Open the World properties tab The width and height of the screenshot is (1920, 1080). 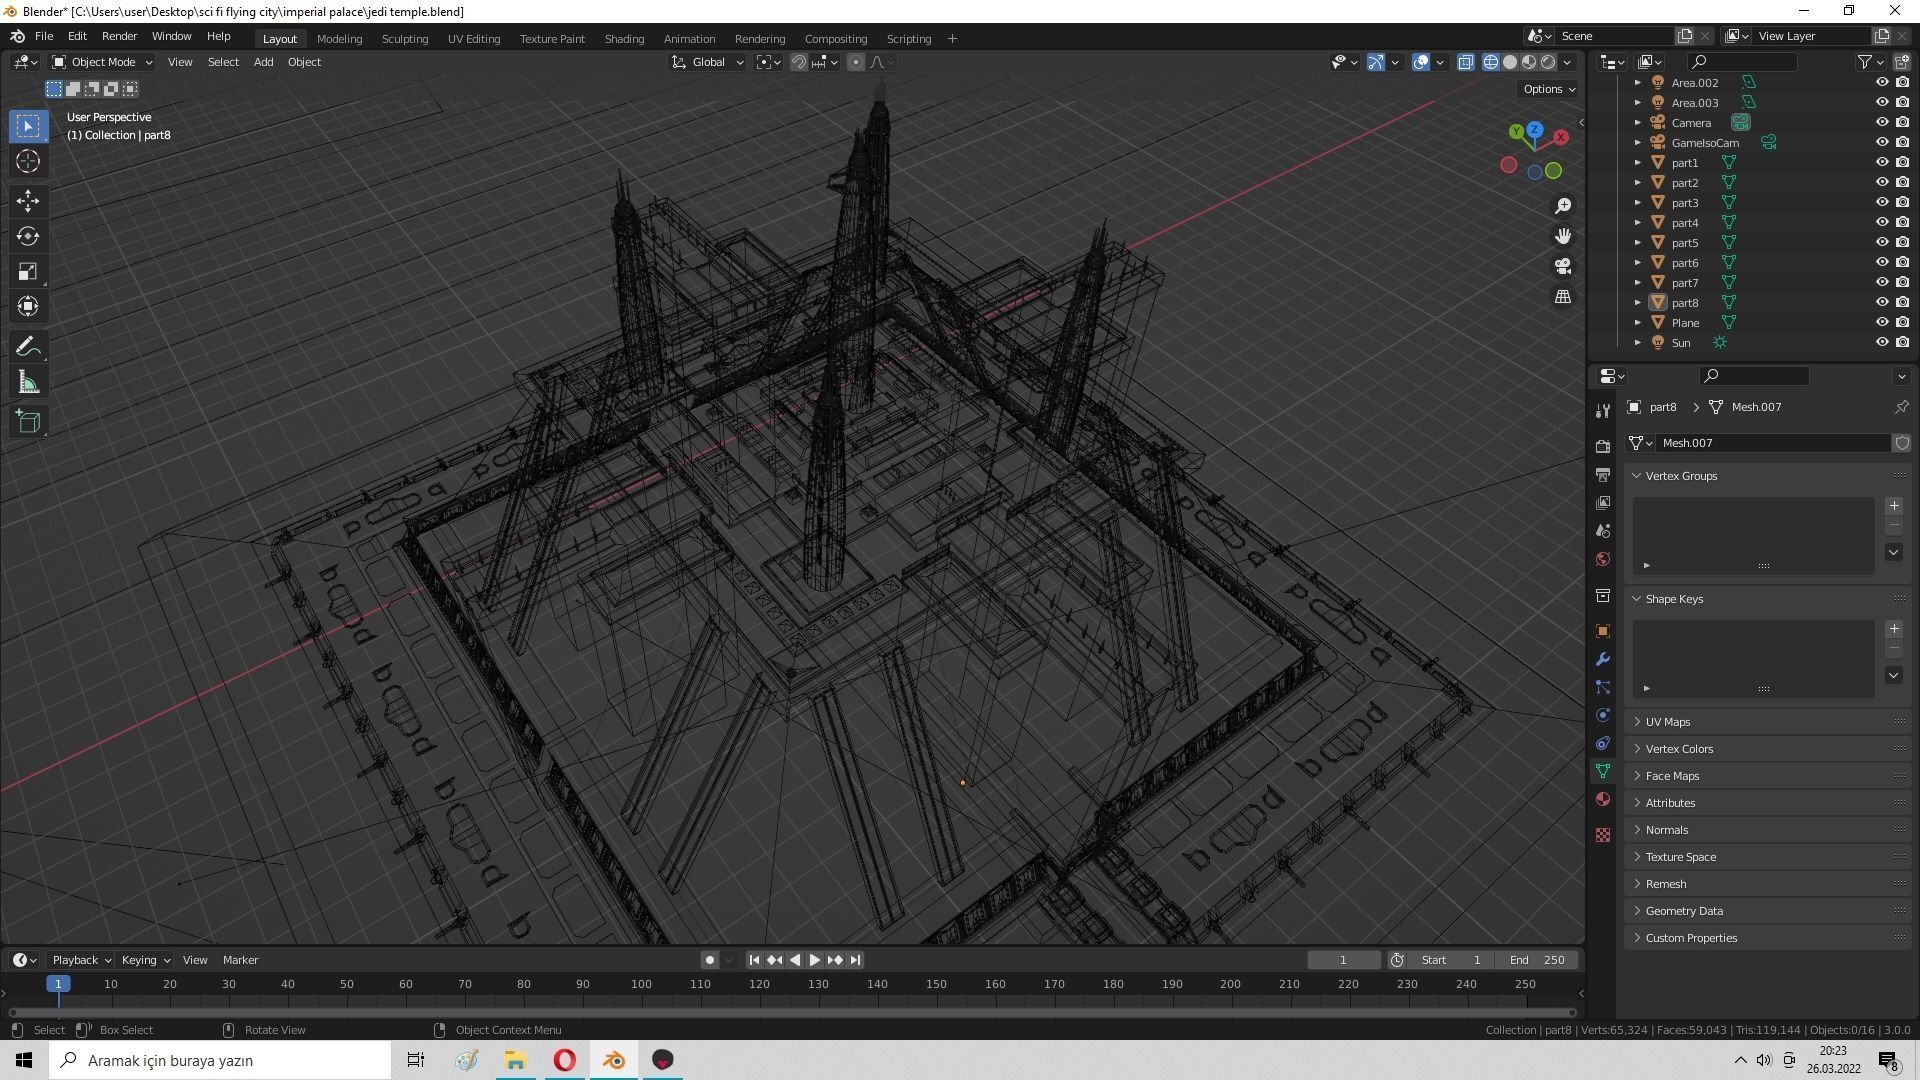point(1603,559)
